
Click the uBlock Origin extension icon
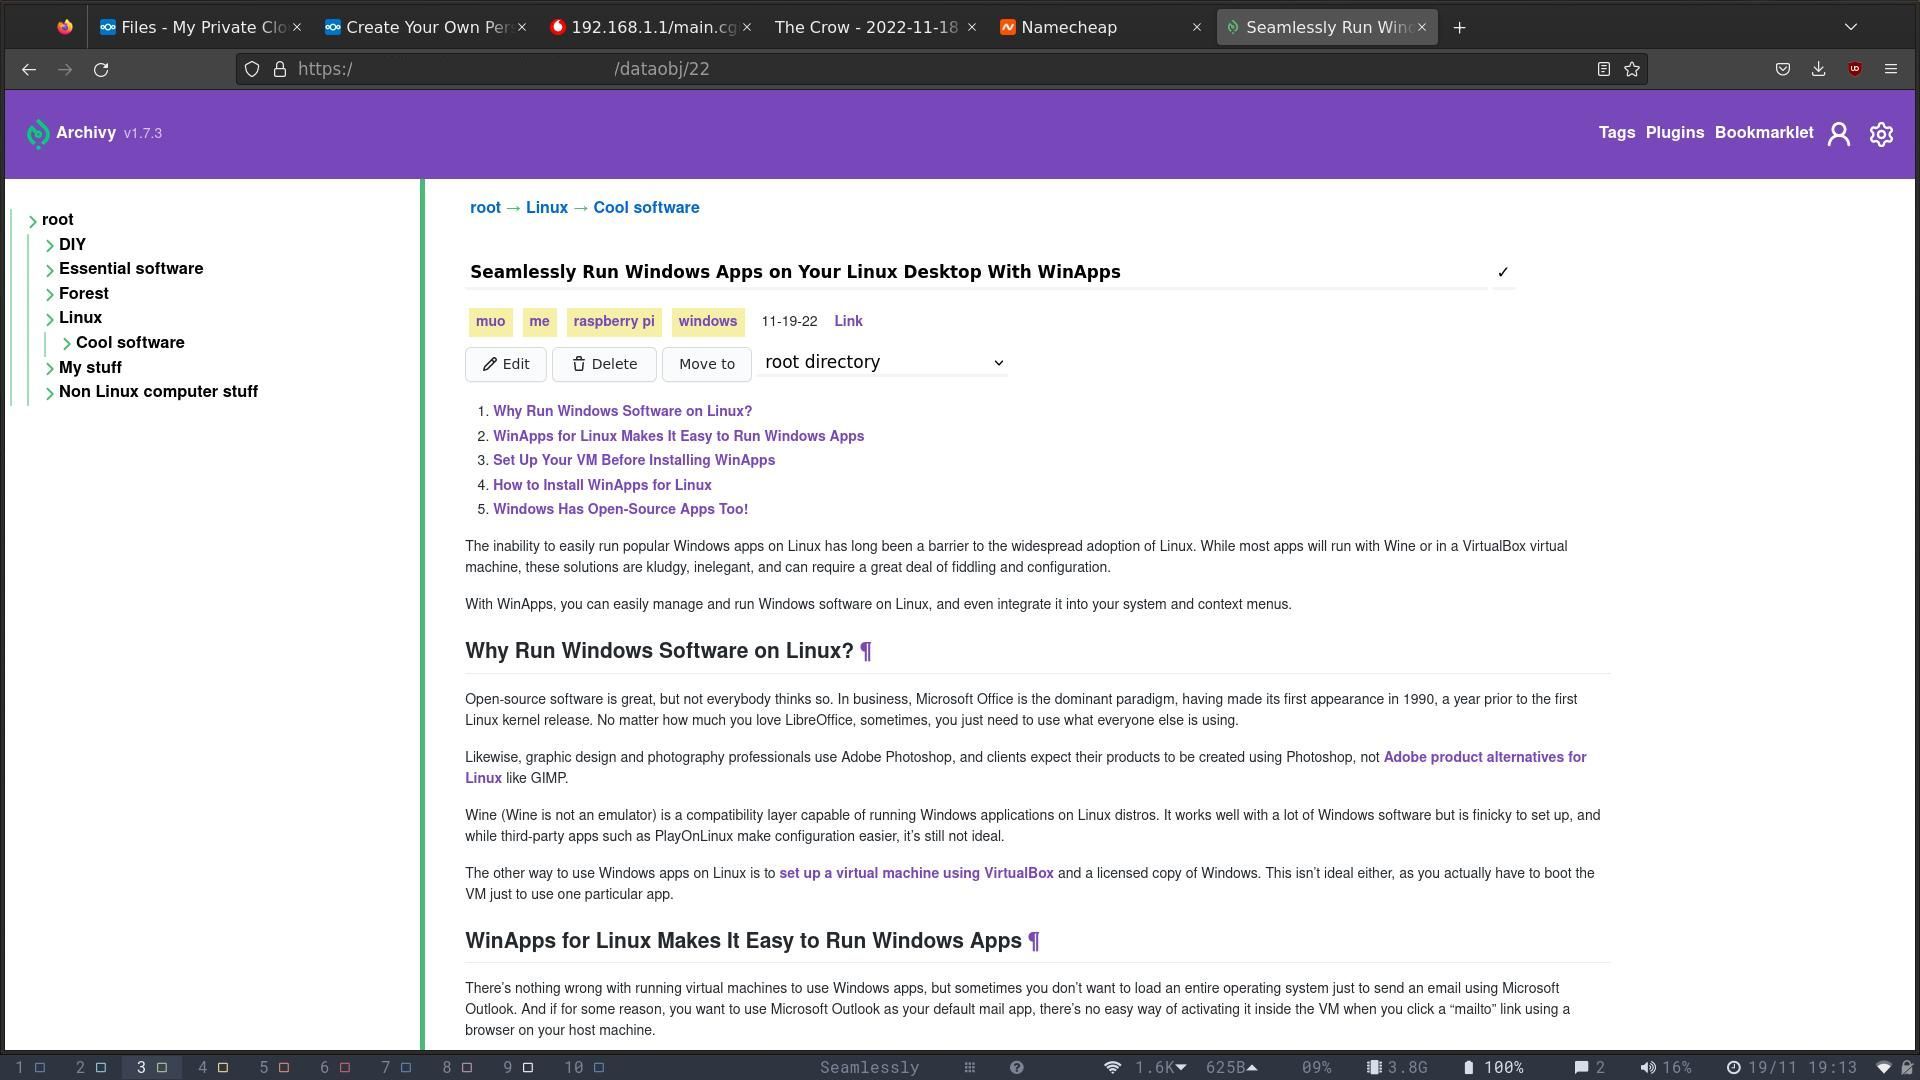[1855, 69]
